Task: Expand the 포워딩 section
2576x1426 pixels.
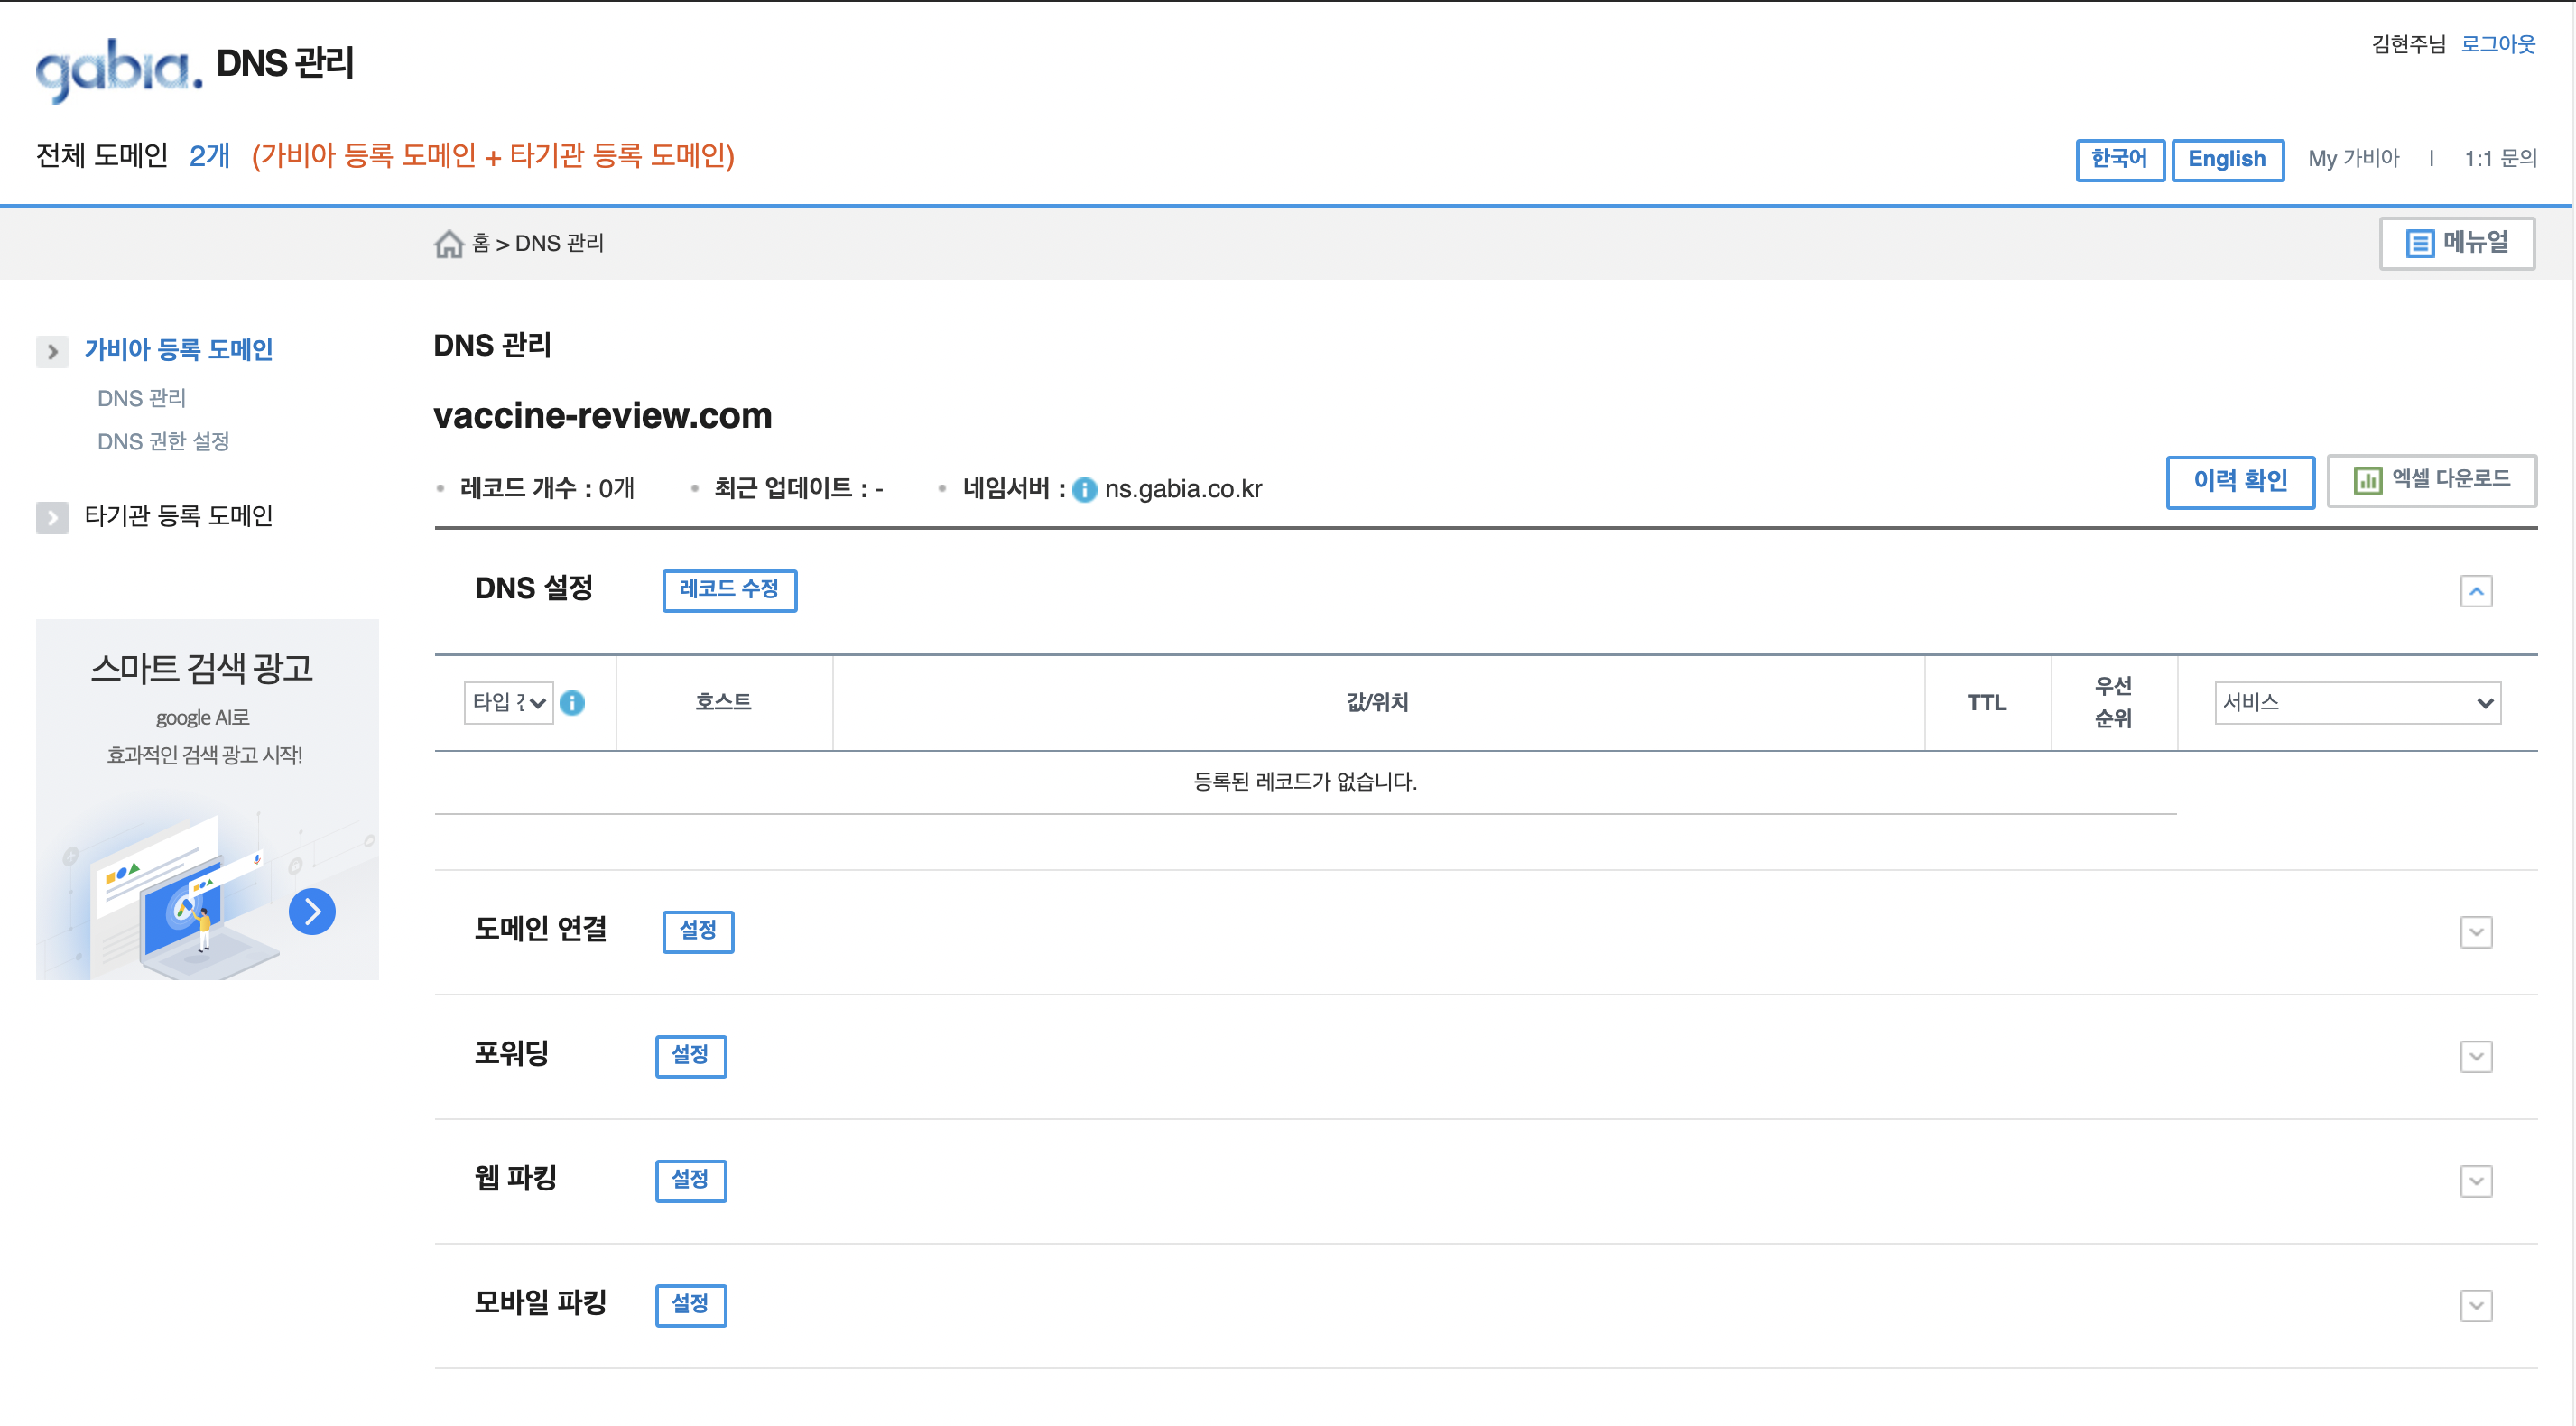Action: pos(2475,1056)
